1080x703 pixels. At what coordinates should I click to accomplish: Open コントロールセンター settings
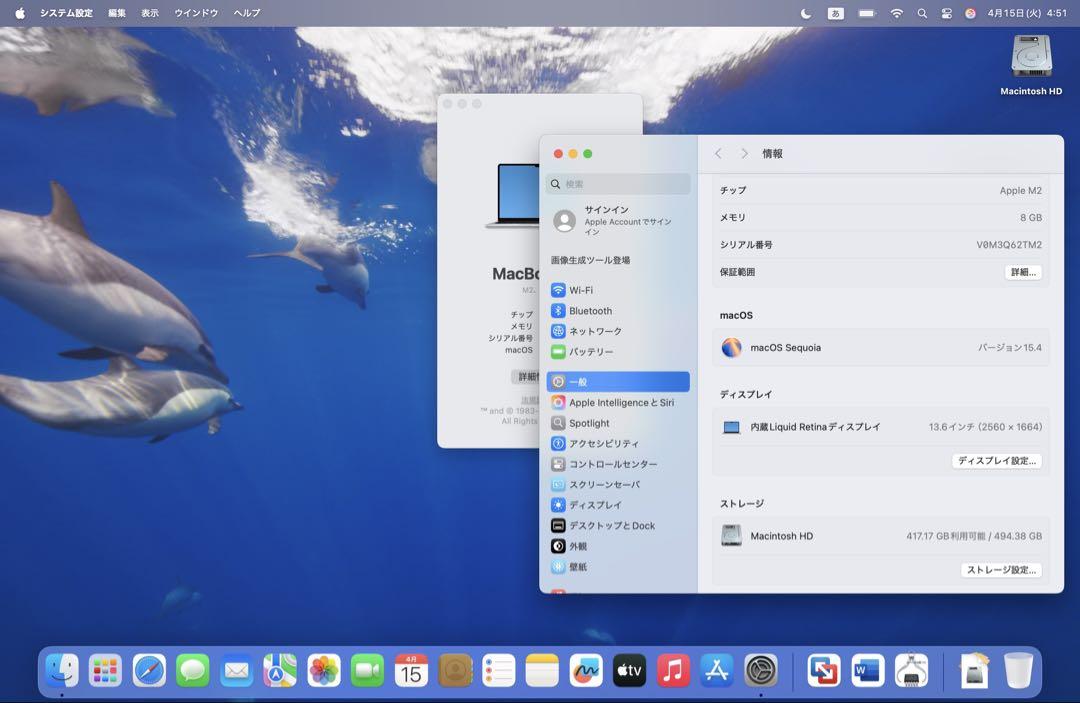point(618,464)
